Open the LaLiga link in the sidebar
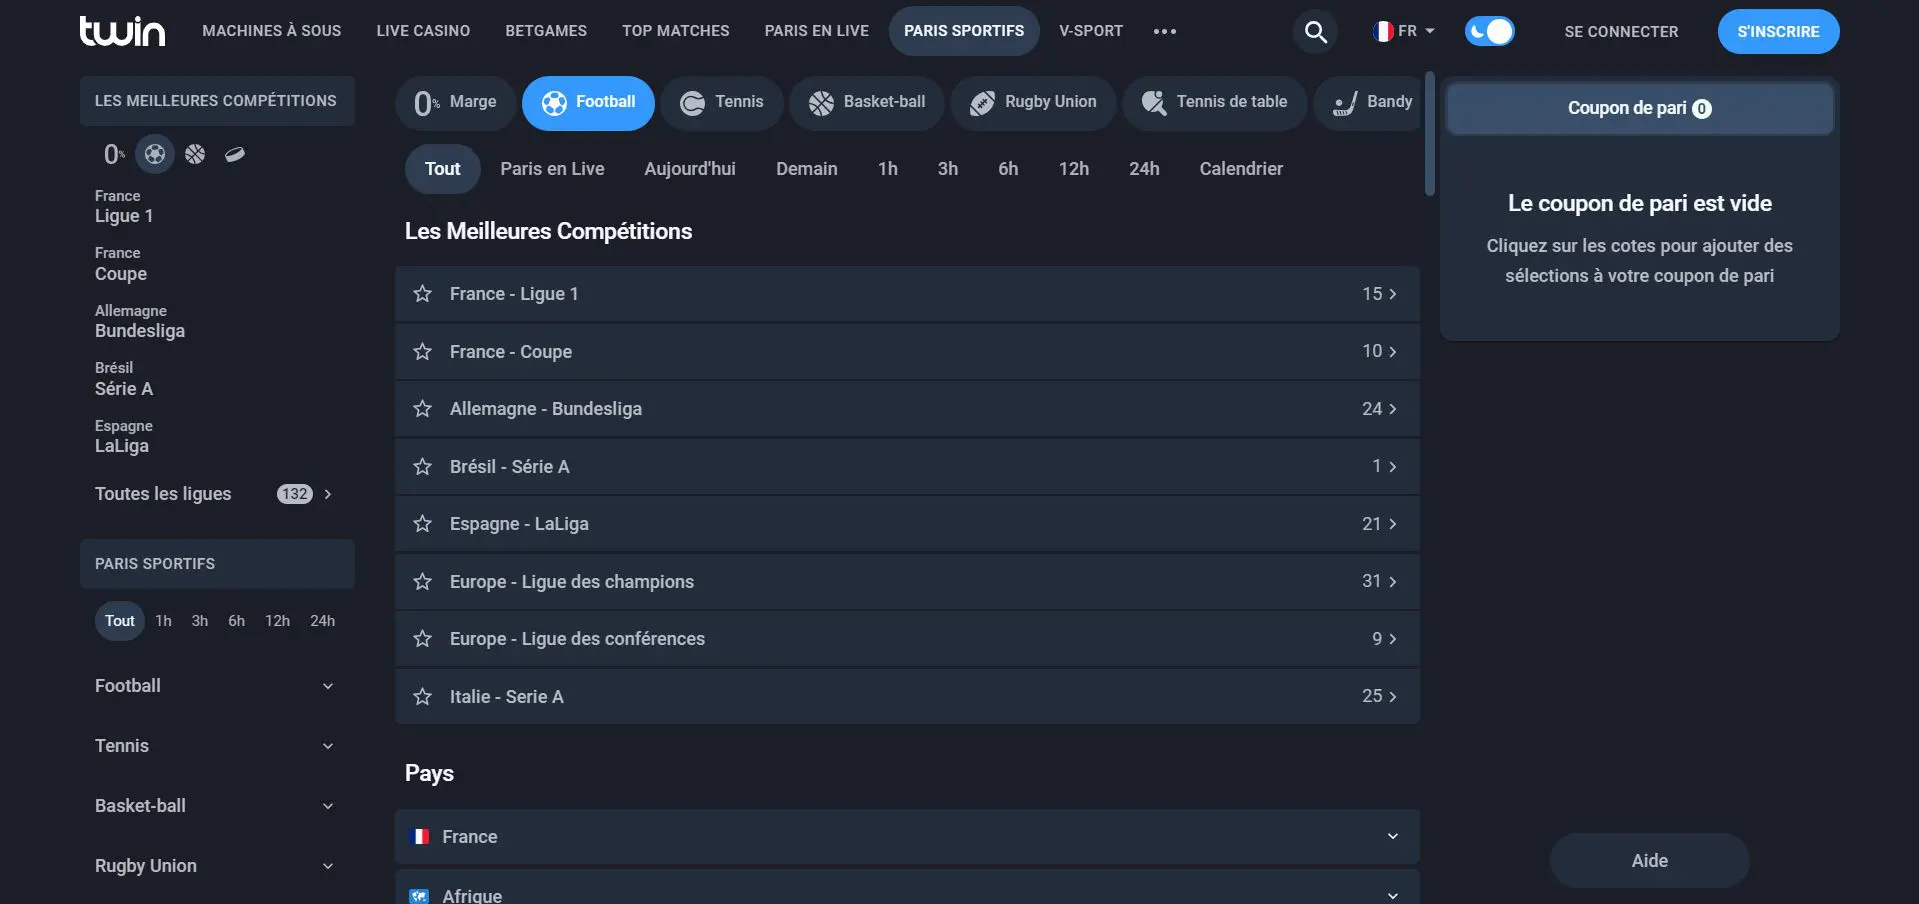This screenshot has height=904, width=1919. click(x=124, y=437)
